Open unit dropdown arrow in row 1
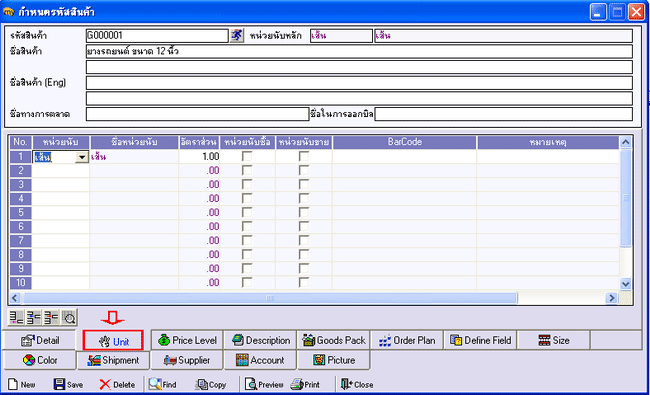This screenshot has width=650, height=395. click(x=82, y=157)
